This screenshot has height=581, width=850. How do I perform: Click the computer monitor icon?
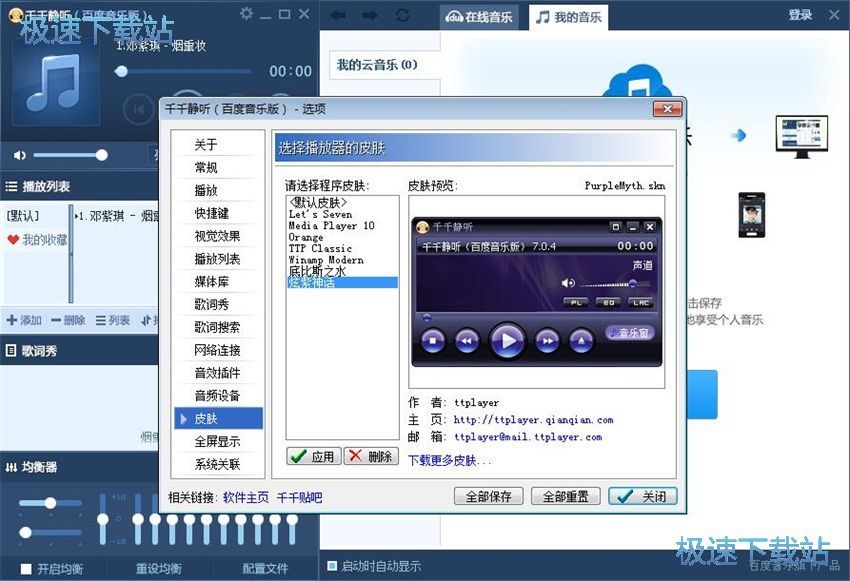point(802,137)
